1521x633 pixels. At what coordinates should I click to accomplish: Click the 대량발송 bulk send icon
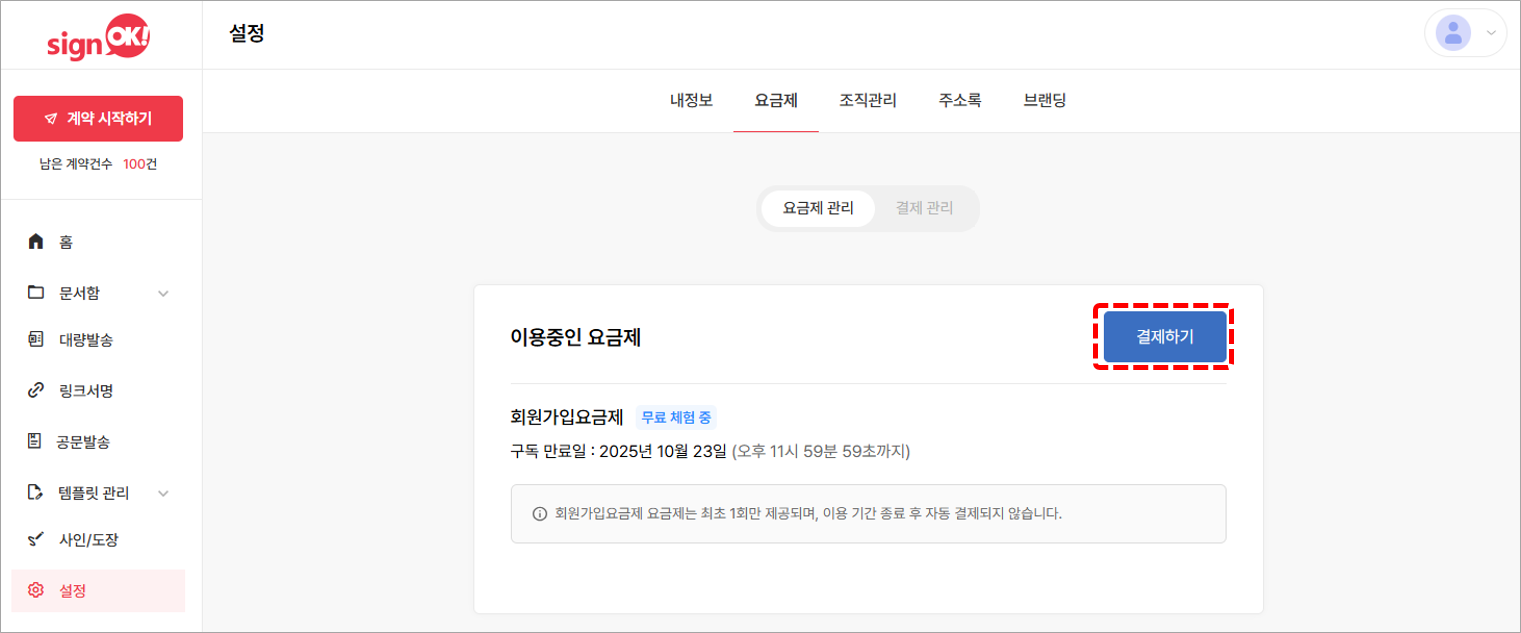(x=37, y=340)
